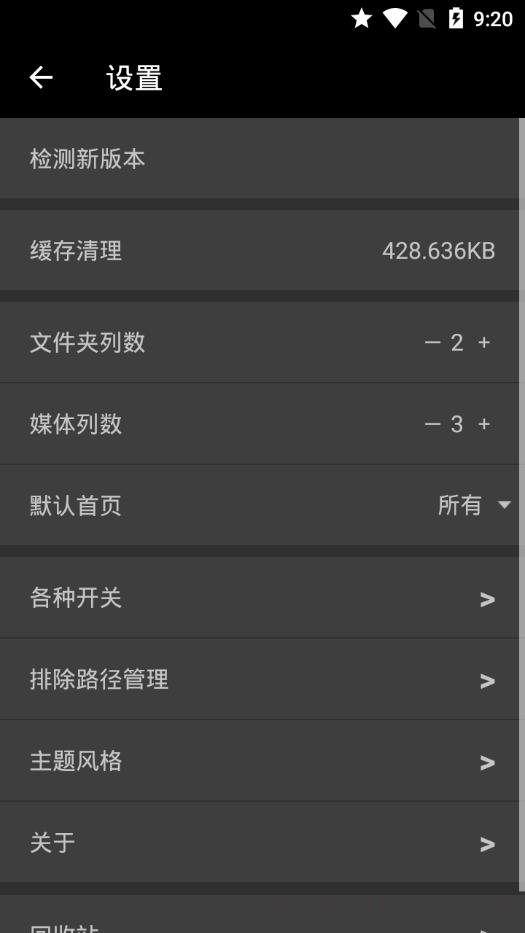Open the 关于 about page
This screenshot has width=525, height=933.
pyautogui.click(x=260, y=843)
